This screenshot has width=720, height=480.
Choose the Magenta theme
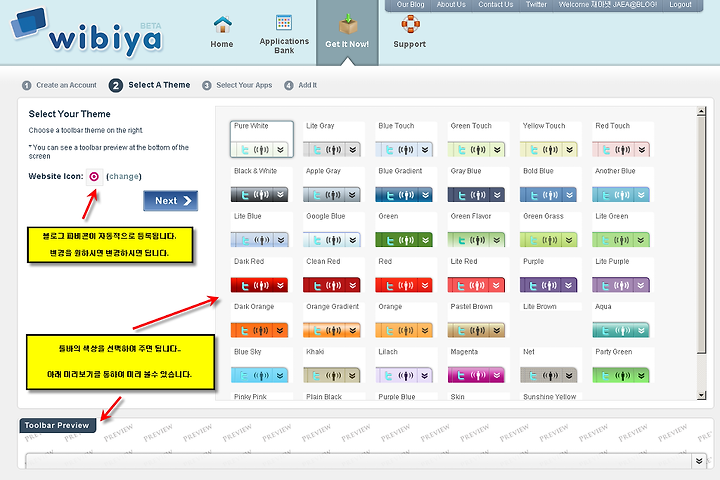[478, 365]
